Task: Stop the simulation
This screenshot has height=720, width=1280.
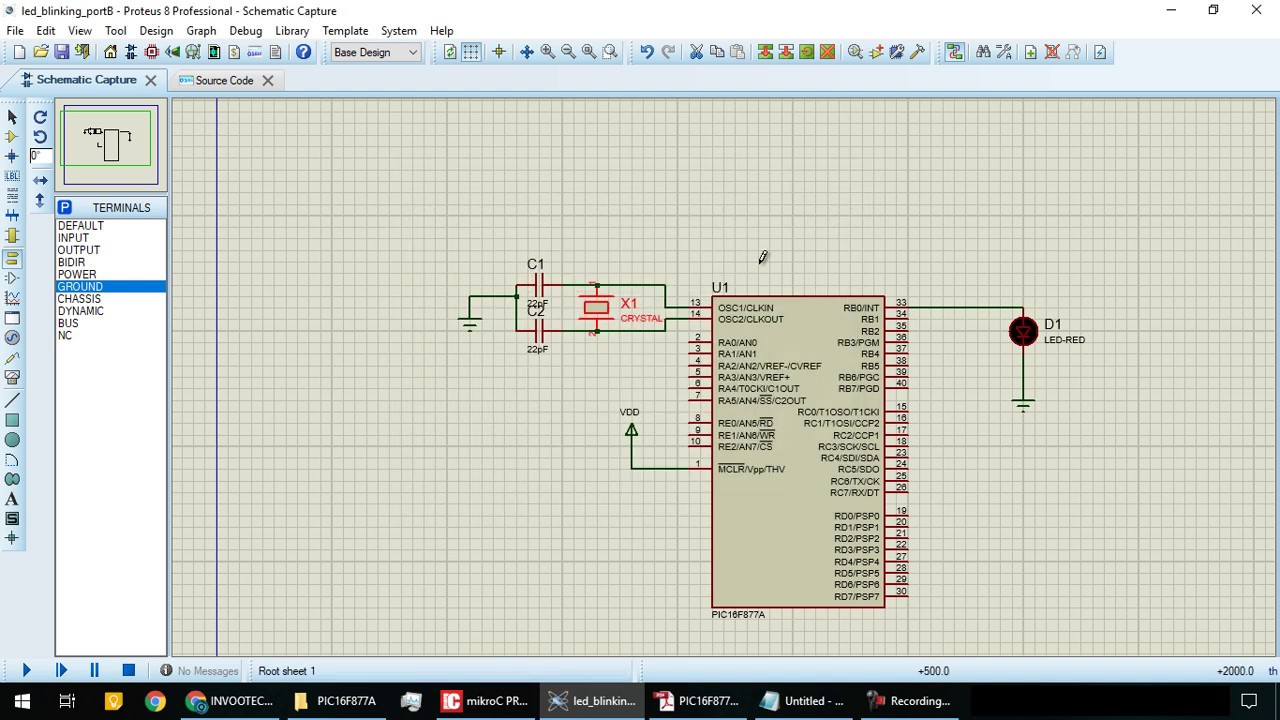Action: (128, 671)
